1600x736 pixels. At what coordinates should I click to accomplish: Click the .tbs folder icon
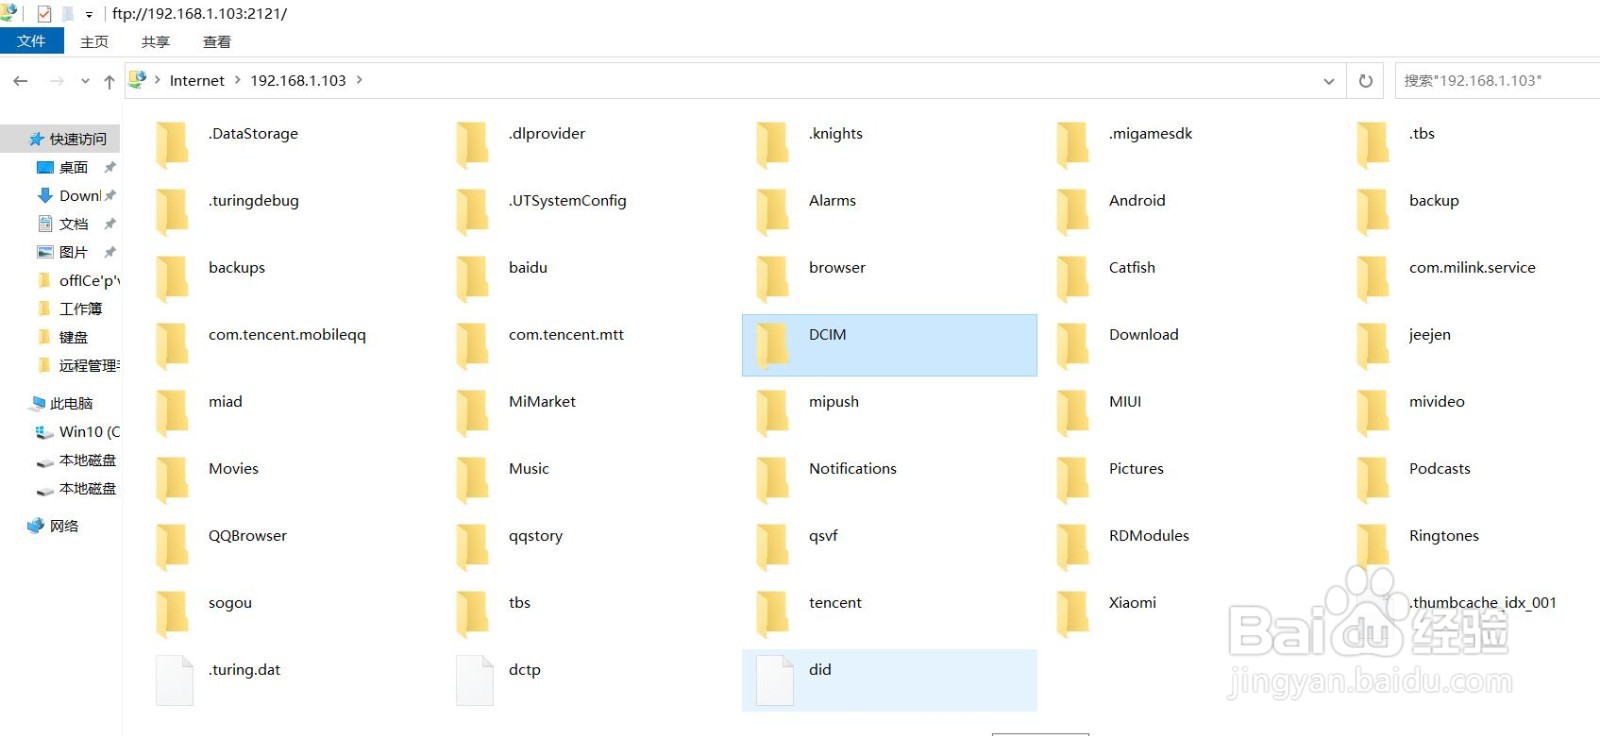click(x=1372, y=145)
